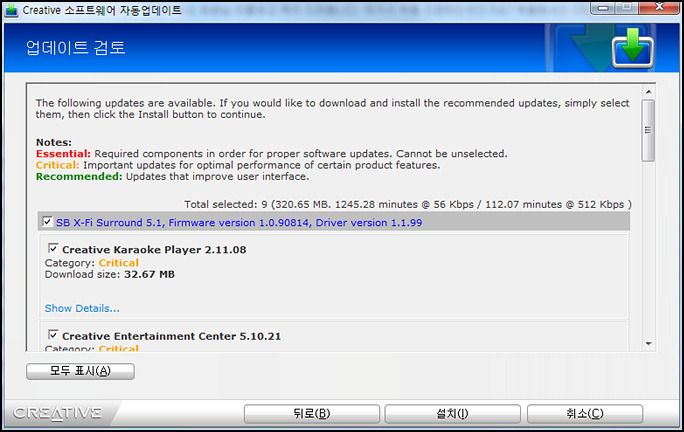Viewport: 684px width, 432px height.
Task: Toggle Creative Entertainment Center 5.10.21 checkbox
Action: point(53,335)
